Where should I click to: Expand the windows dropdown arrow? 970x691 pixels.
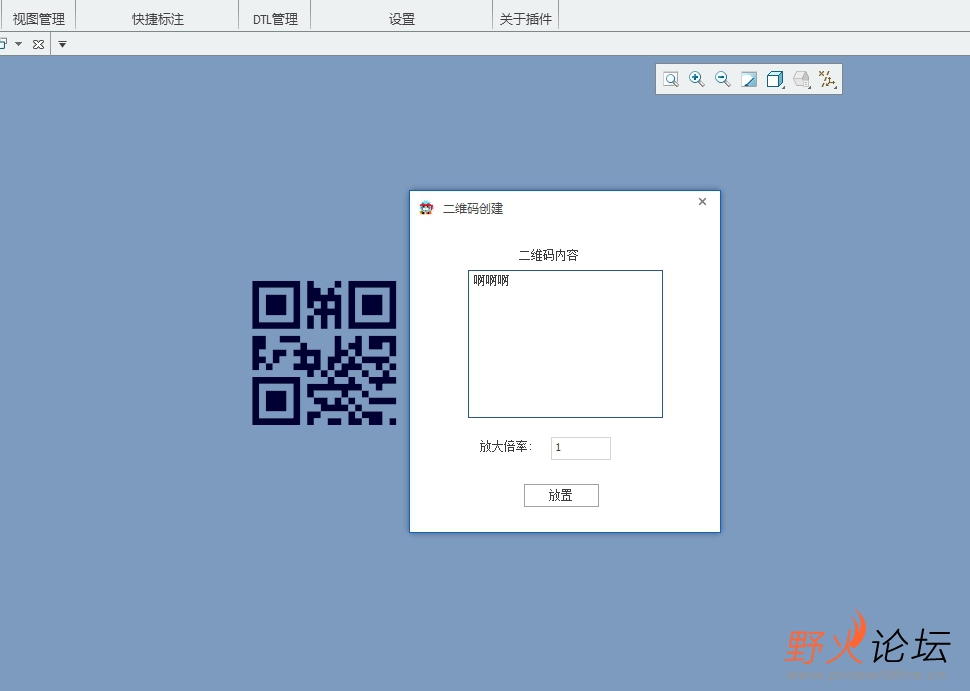tap(19, 44)
